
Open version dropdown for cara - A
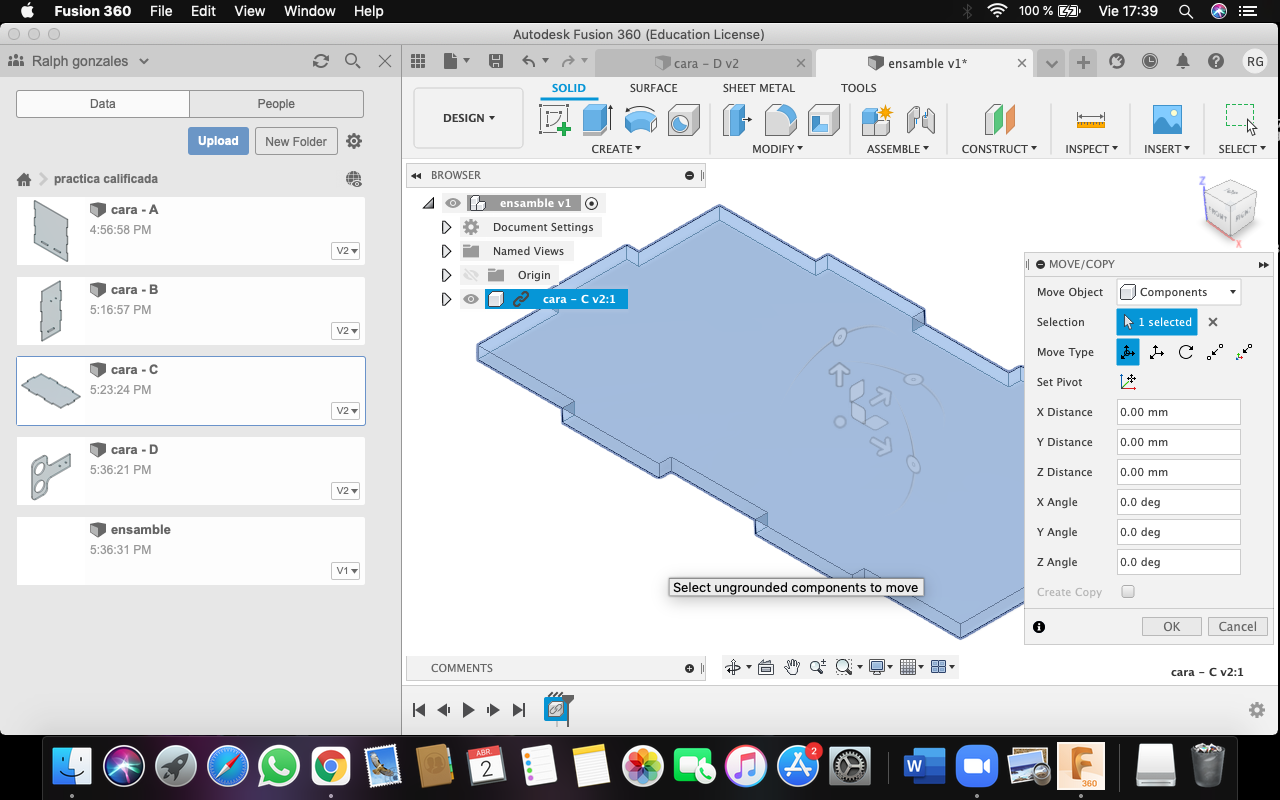pos(346,251)
